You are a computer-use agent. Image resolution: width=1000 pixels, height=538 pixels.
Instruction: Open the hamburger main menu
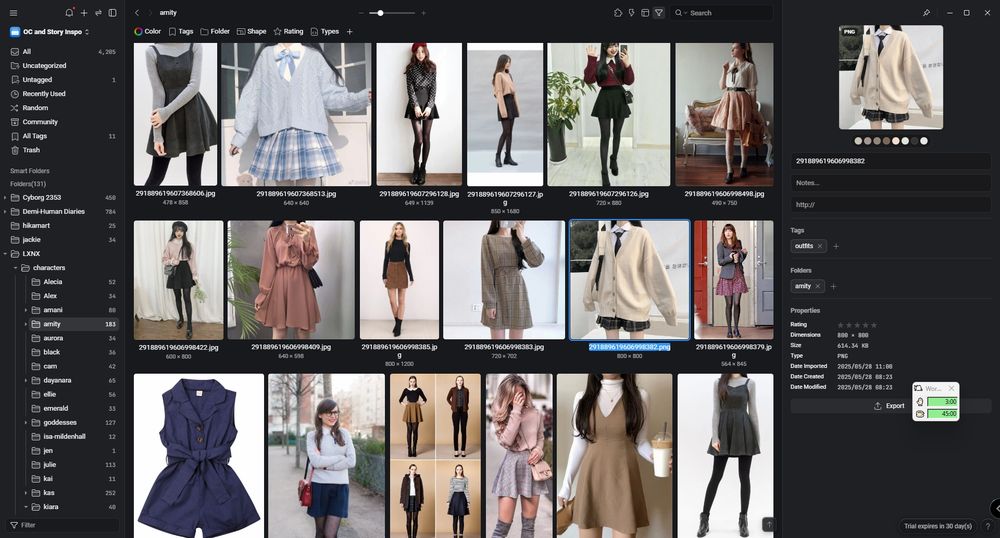coord(13,13)
